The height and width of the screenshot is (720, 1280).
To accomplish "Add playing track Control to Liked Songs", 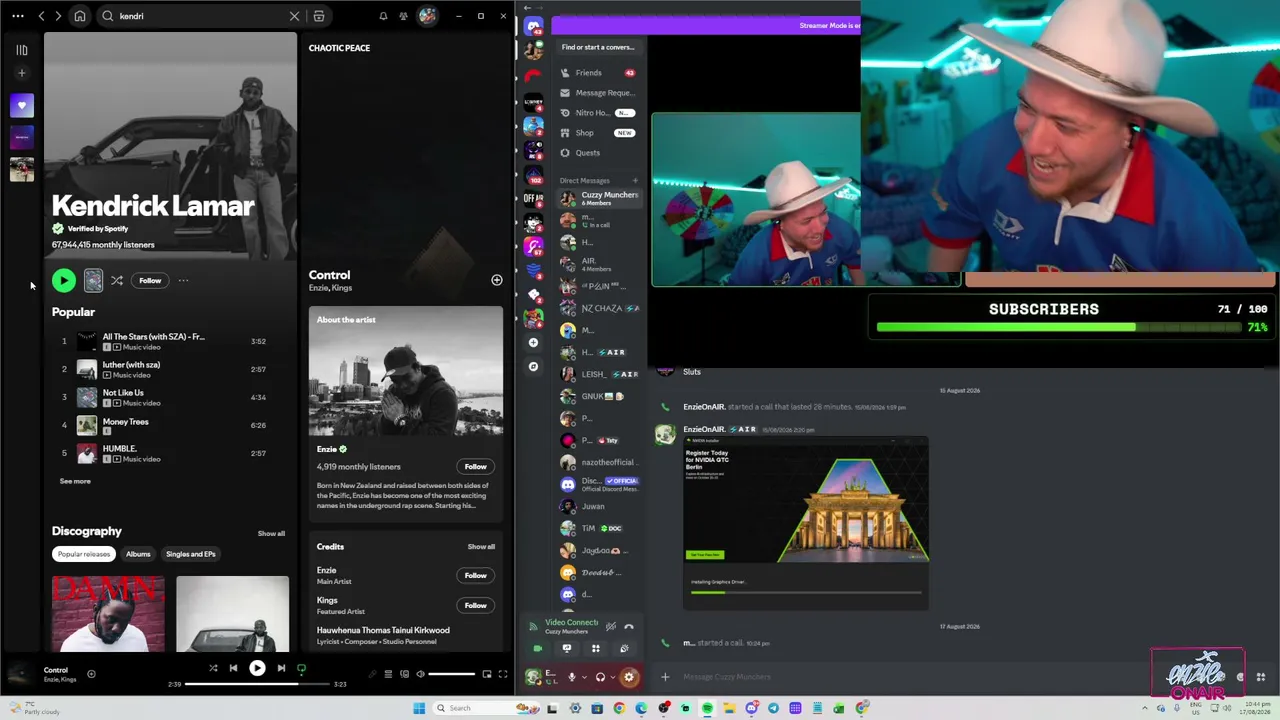I will click(x=91, y=674).
